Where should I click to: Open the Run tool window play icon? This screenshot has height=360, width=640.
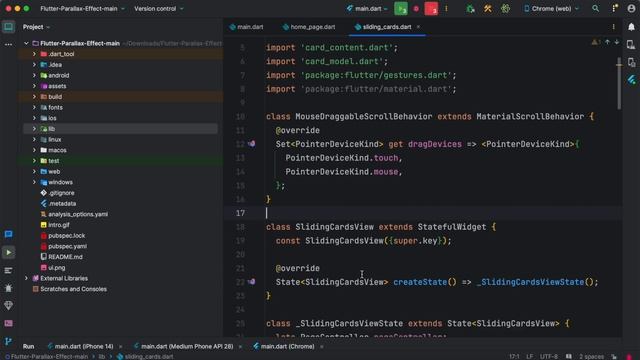coord(8,252)
